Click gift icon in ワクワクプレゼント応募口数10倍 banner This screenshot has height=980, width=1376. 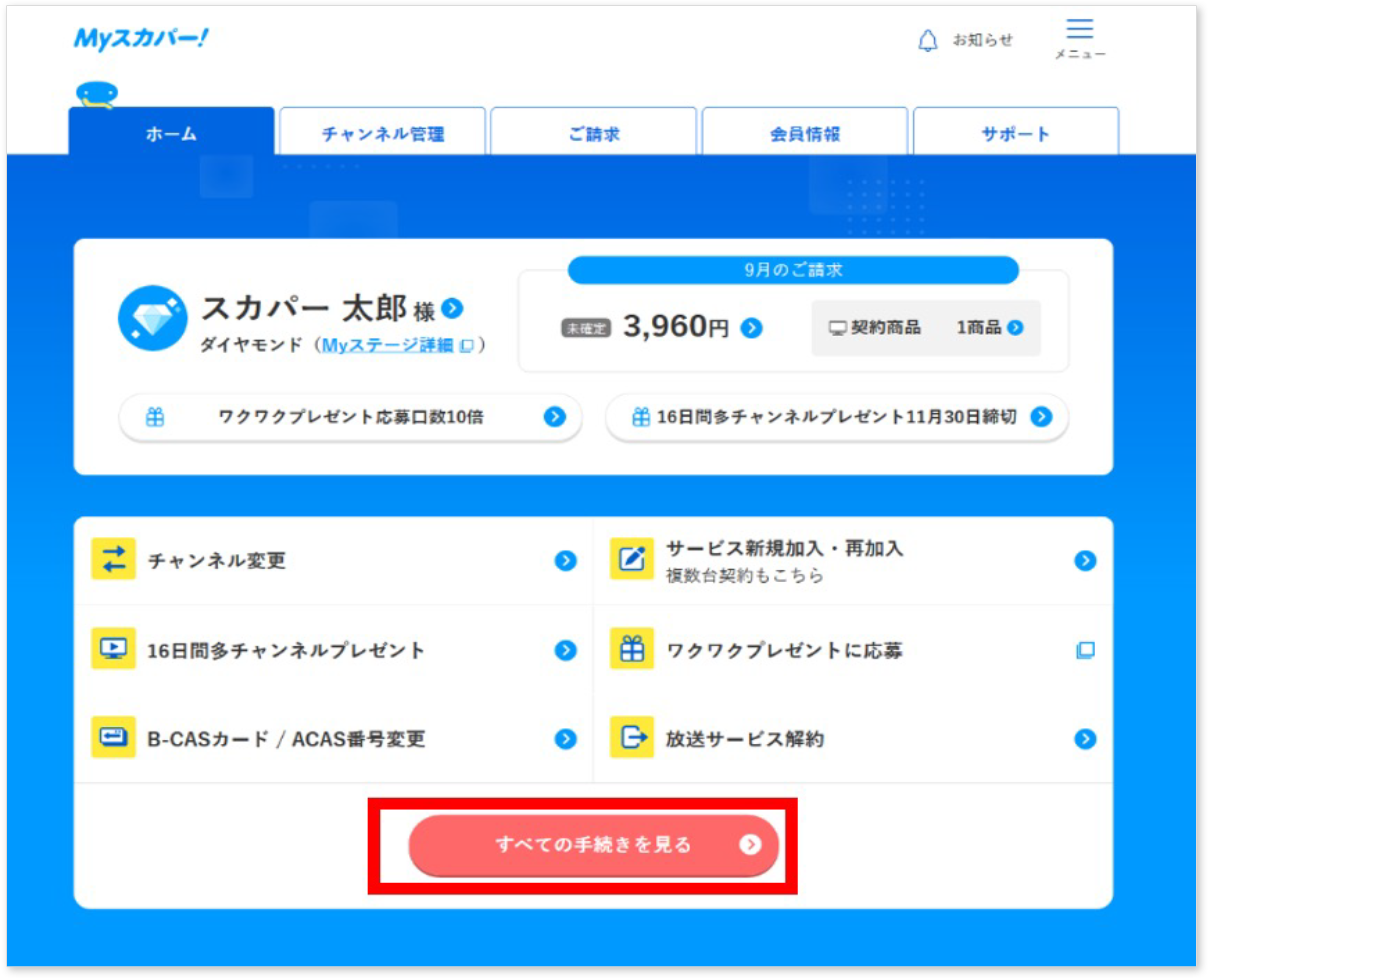pyautogui.click(x=155, y=417)
